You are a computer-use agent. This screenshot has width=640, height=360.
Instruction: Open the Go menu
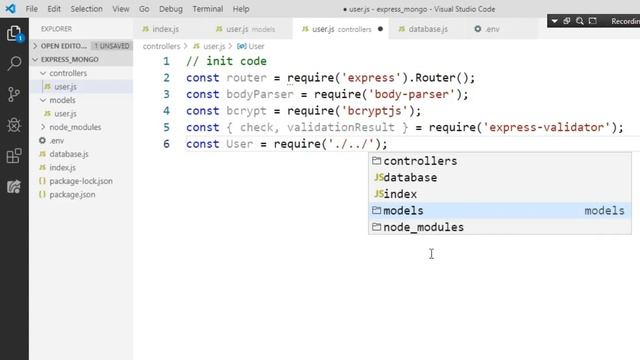point(144,9)
